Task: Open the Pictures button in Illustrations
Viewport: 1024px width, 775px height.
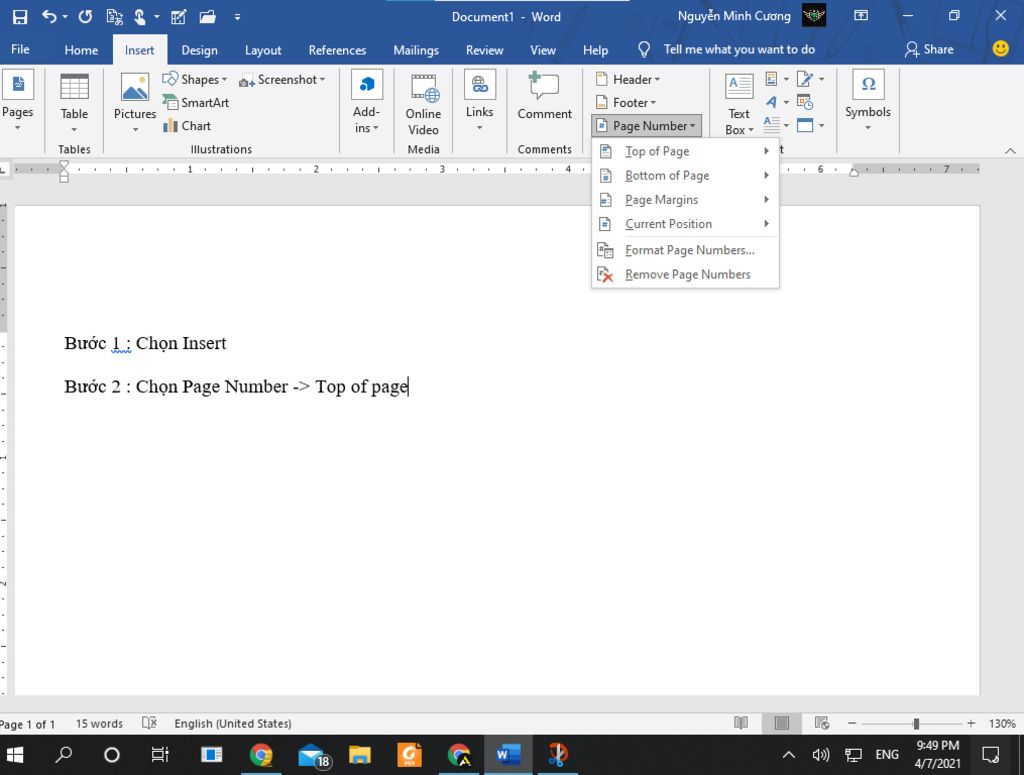Action: tap(135, 103)
